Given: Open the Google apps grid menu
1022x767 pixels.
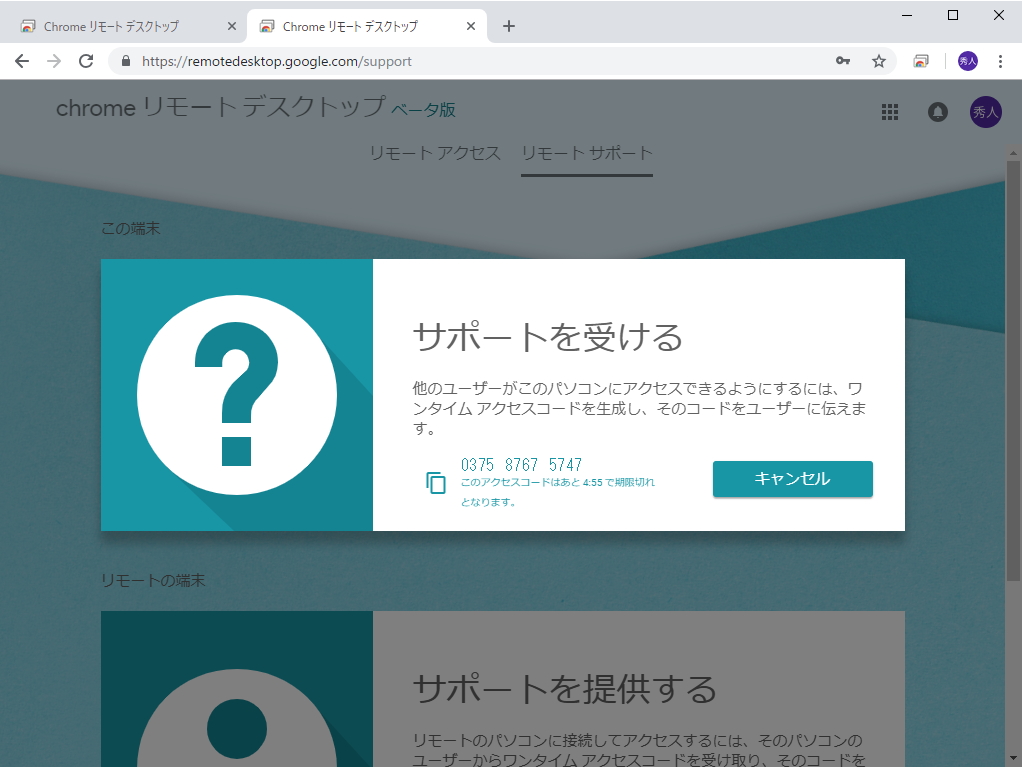Looking at the screenshot, I should (889, 112).
